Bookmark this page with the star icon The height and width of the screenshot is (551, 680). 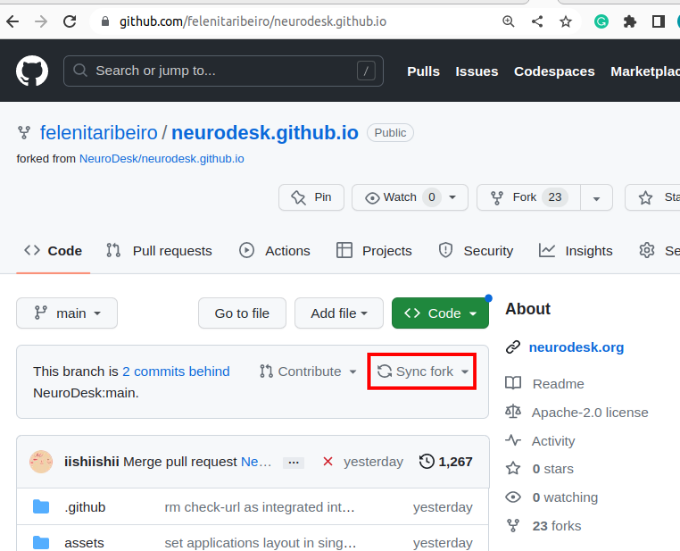[x=566, y=21]
